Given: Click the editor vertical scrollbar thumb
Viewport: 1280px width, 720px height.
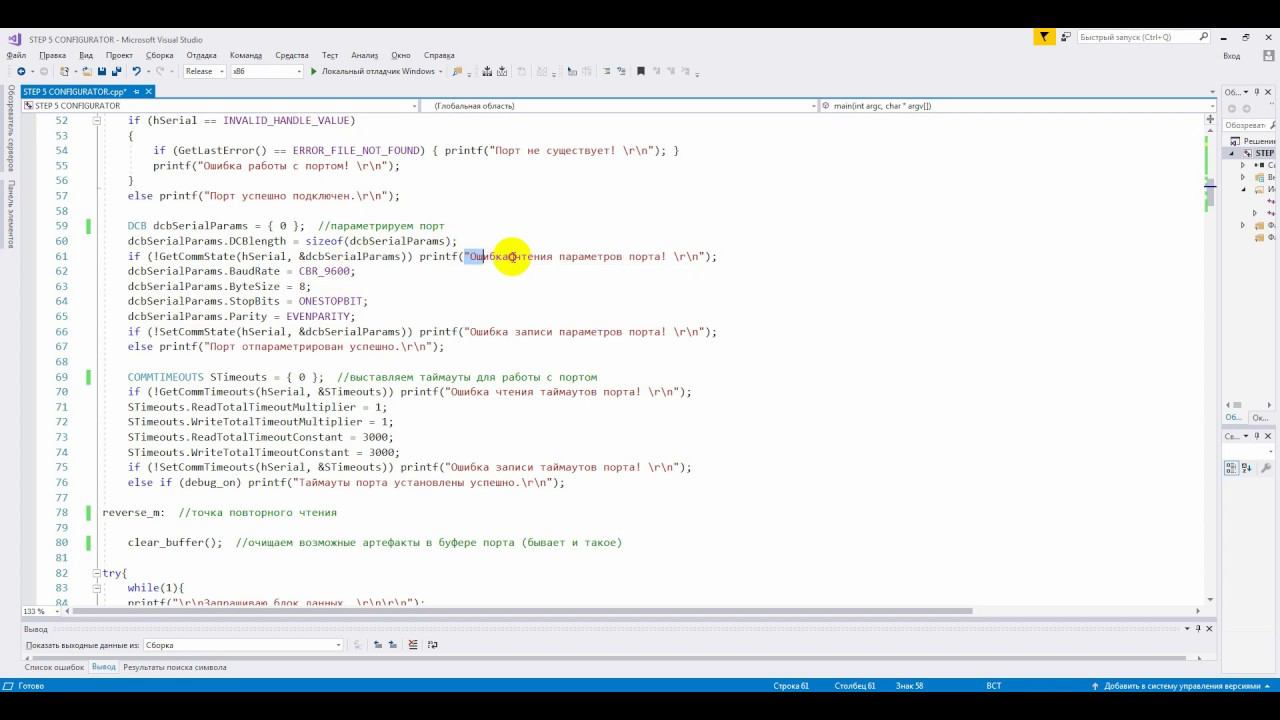Looking at the screenshot, I should pos(1210,191).
